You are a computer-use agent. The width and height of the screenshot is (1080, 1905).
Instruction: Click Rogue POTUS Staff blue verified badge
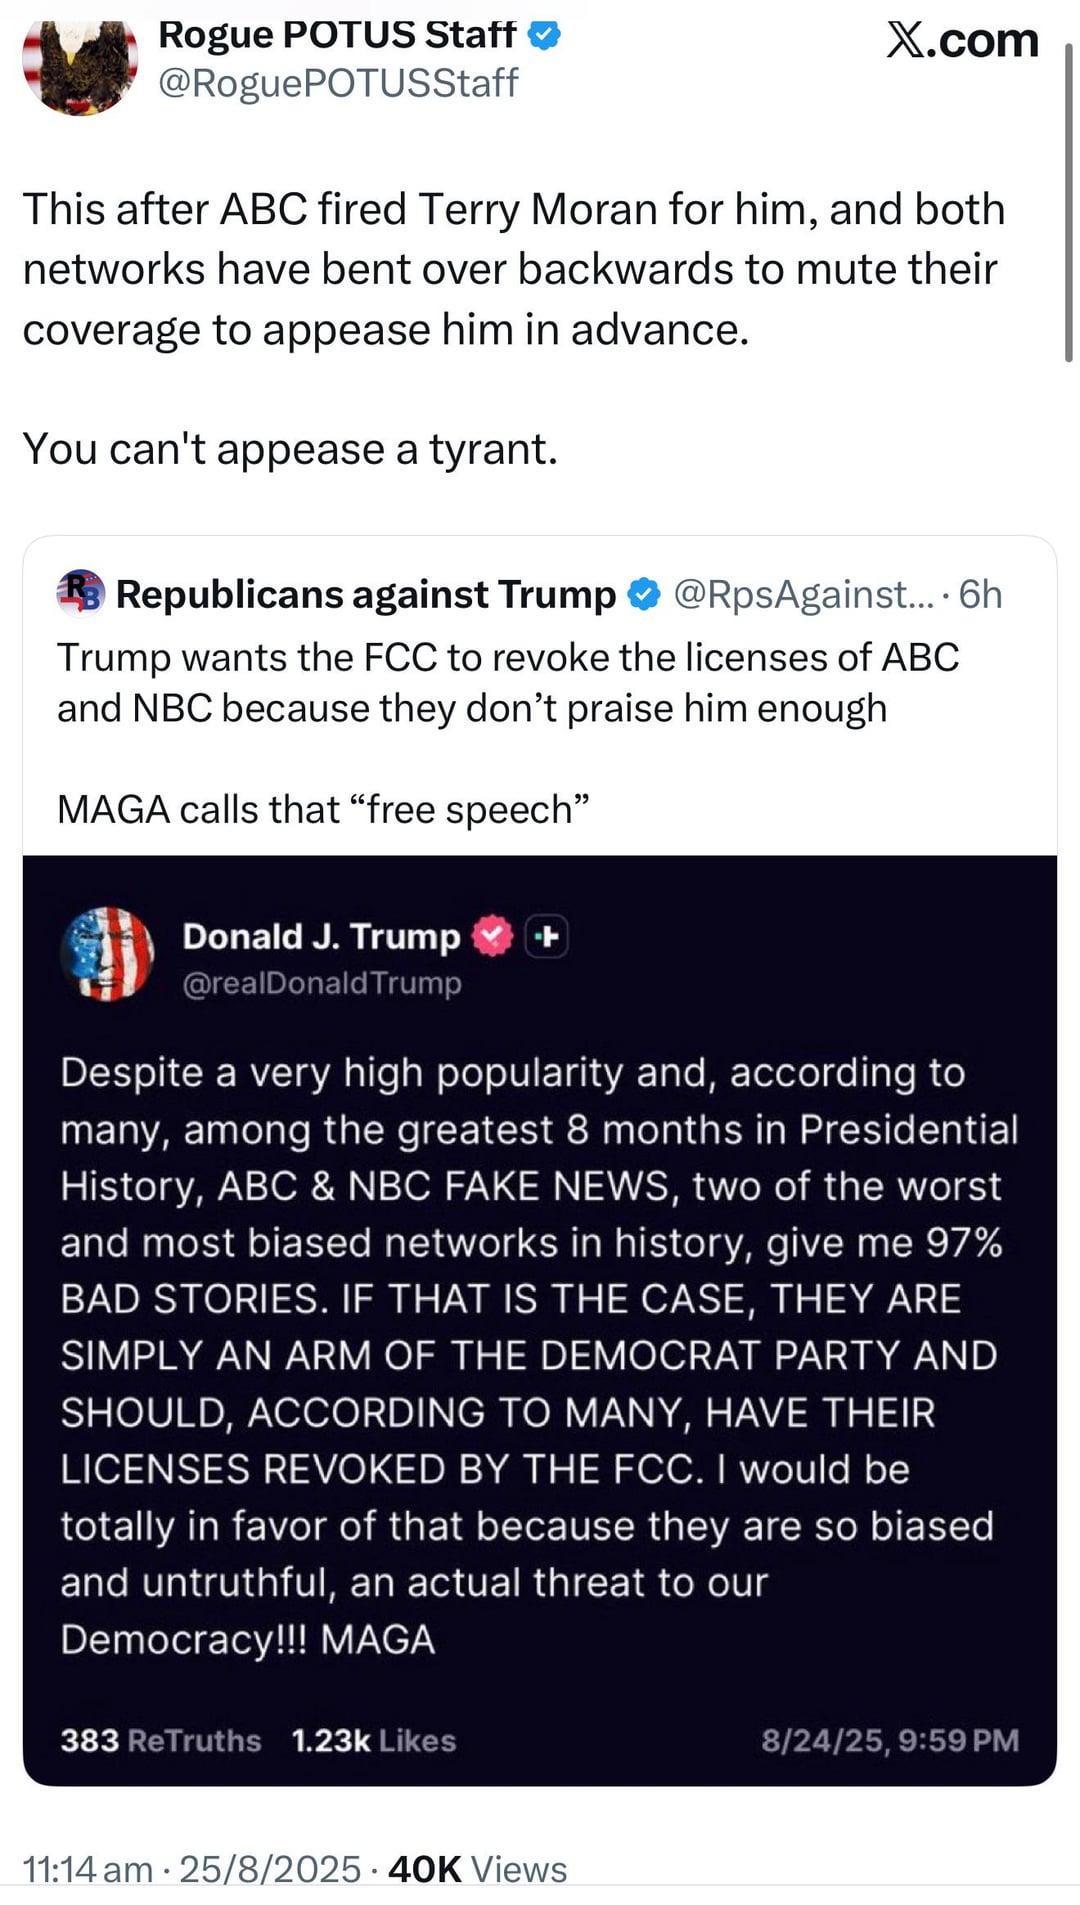point(544,35)
